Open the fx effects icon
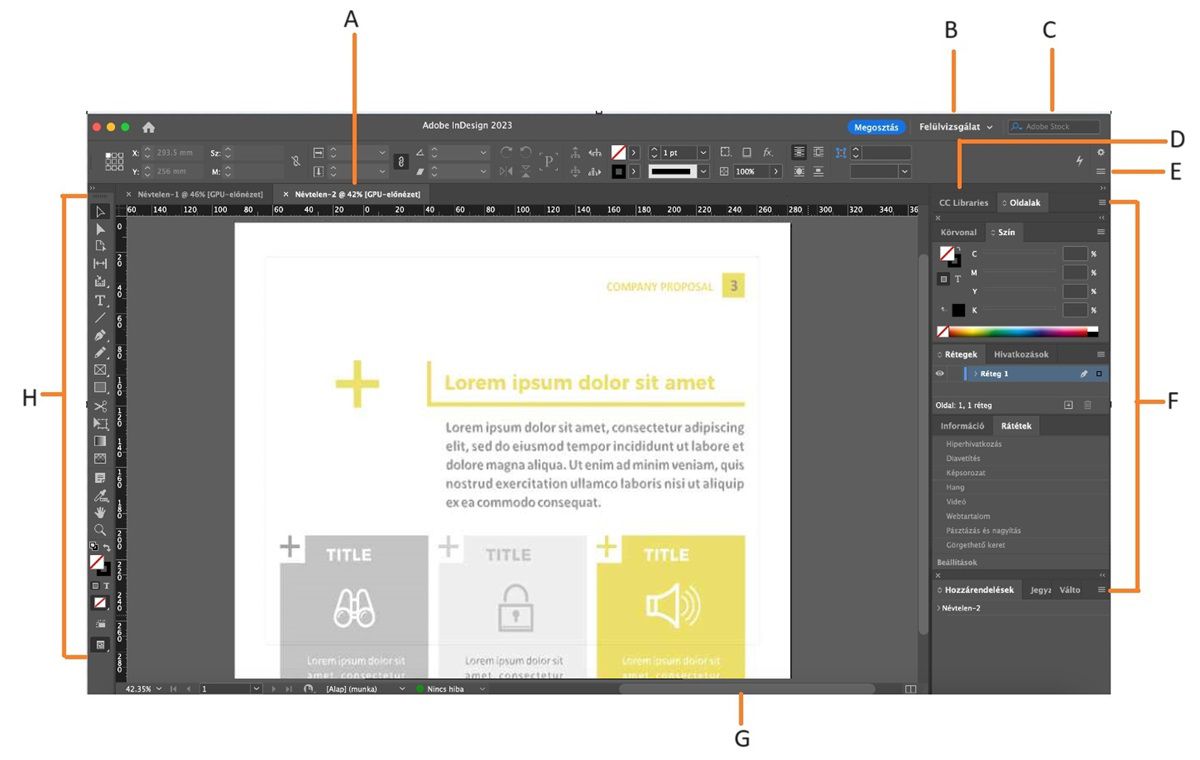Screen dimensions: 1200x760 pos(767,152)
